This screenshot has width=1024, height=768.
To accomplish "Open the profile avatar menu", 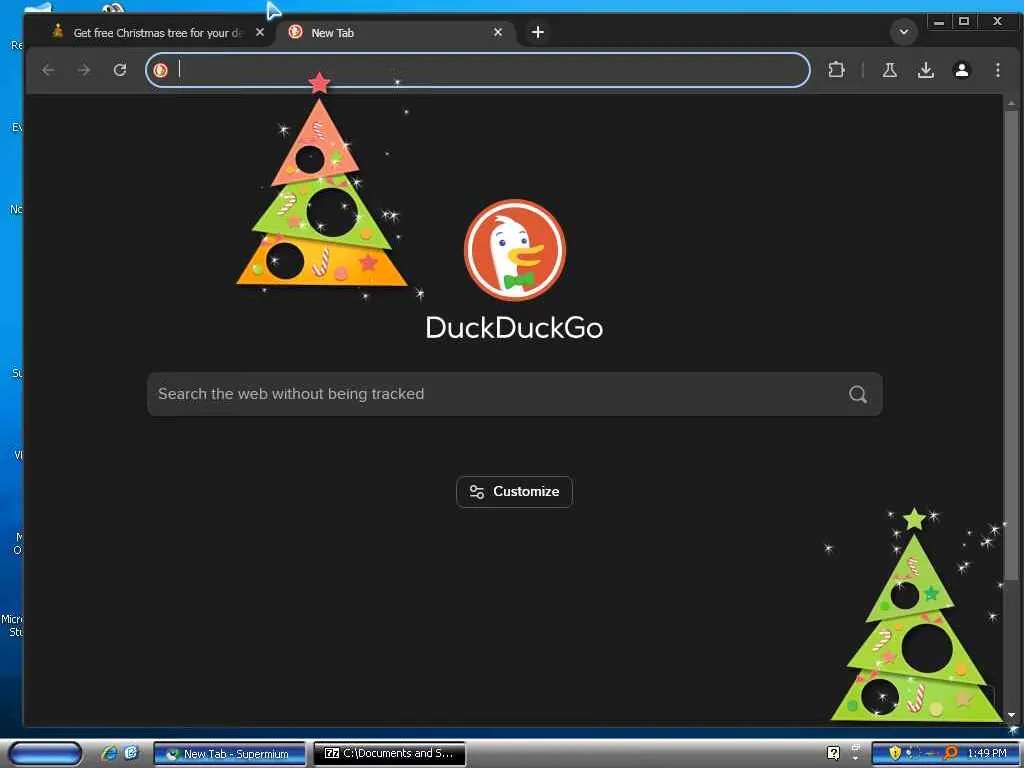I will (x=961, y=70).
